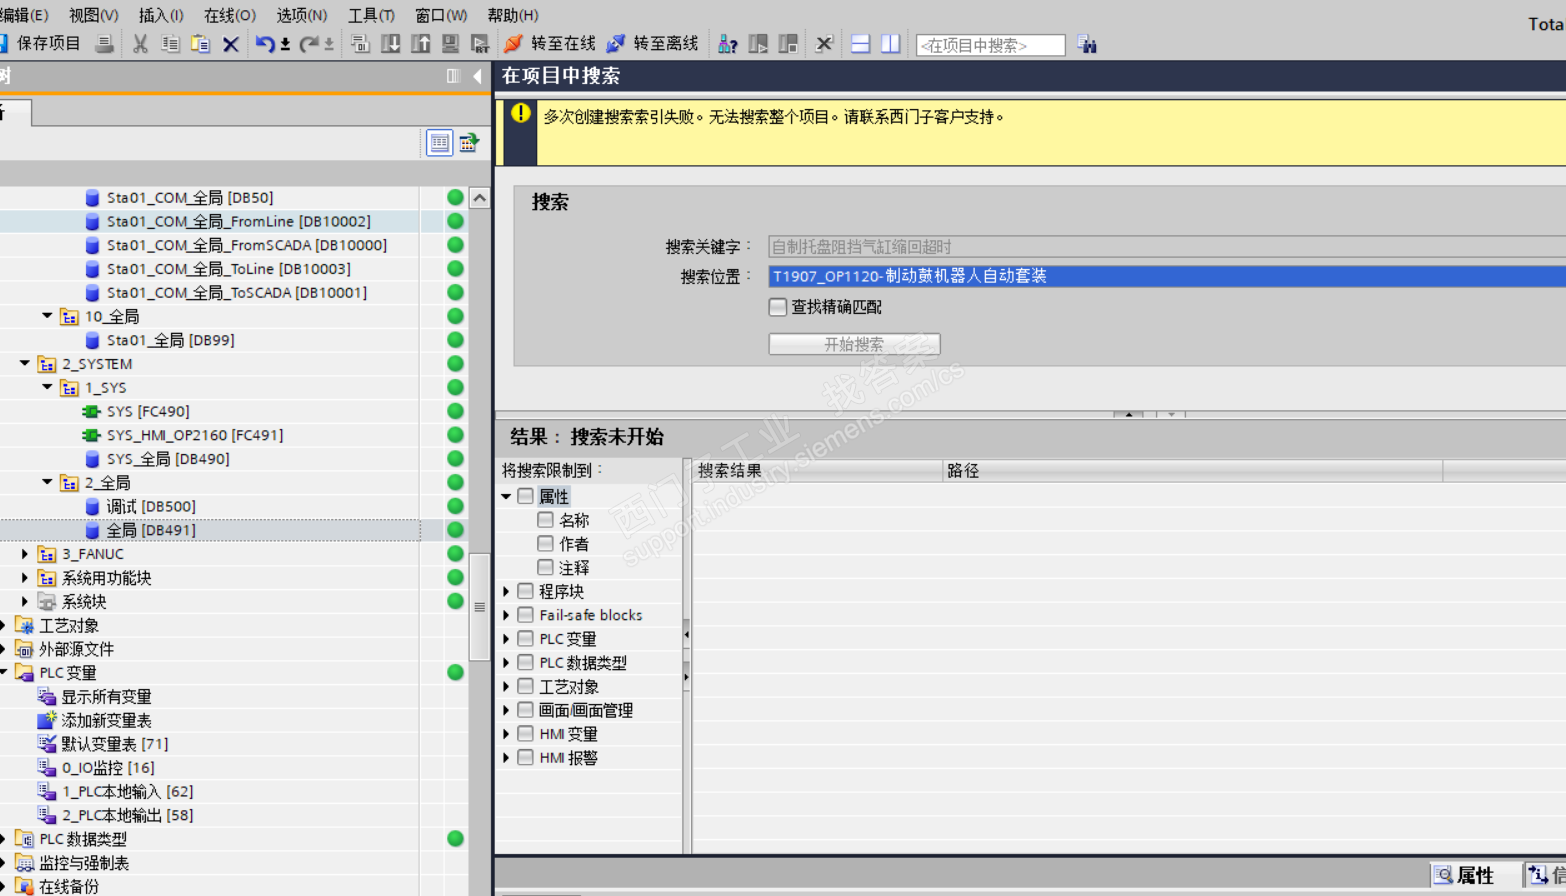Click the print icon in toolbar
Viewport: 1566px width, 896px height.
coord(104,44)
